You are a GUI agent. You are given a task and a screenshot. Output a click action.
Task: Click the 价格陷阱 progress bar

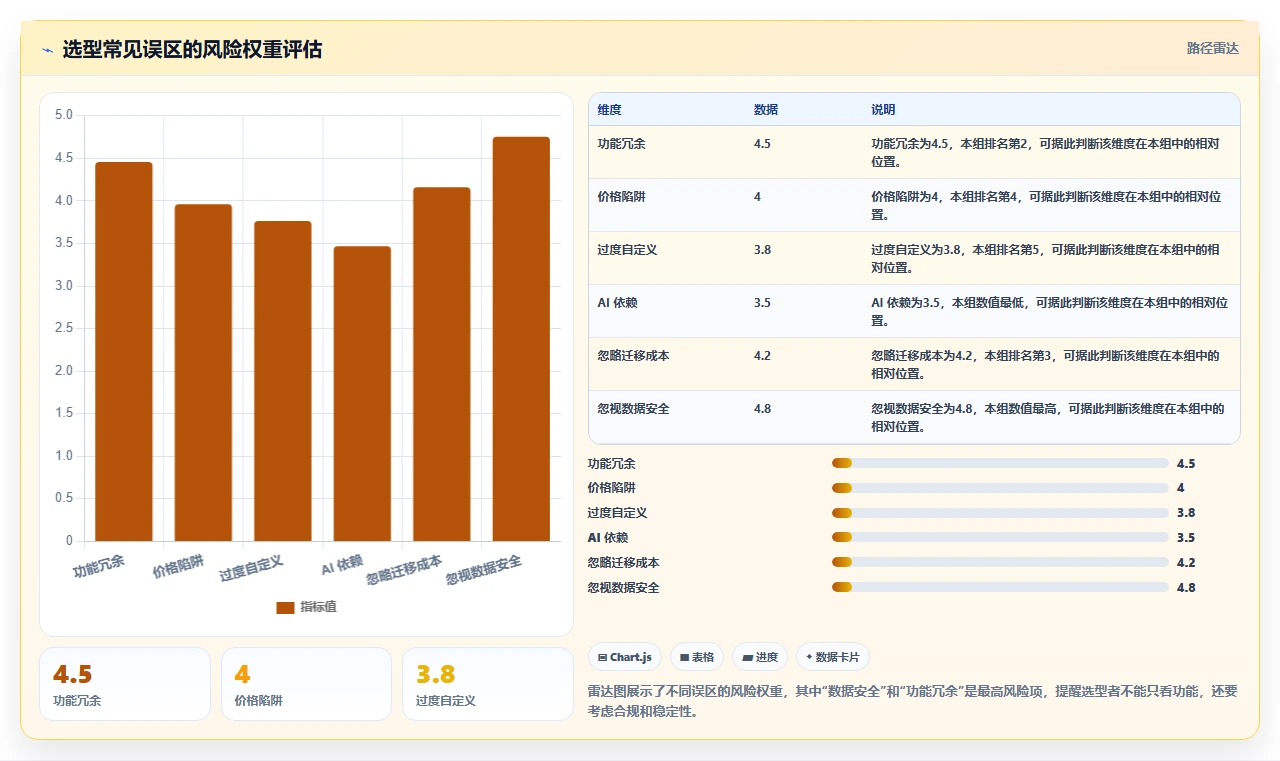click(1000, 488)
